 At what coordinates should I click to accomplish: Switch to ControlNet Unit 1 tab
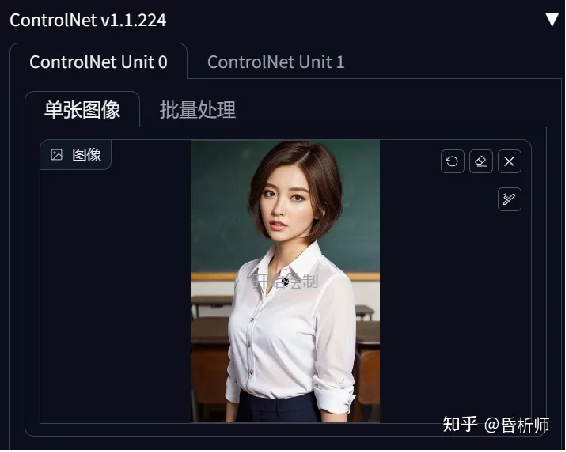[x=276, y=62]
